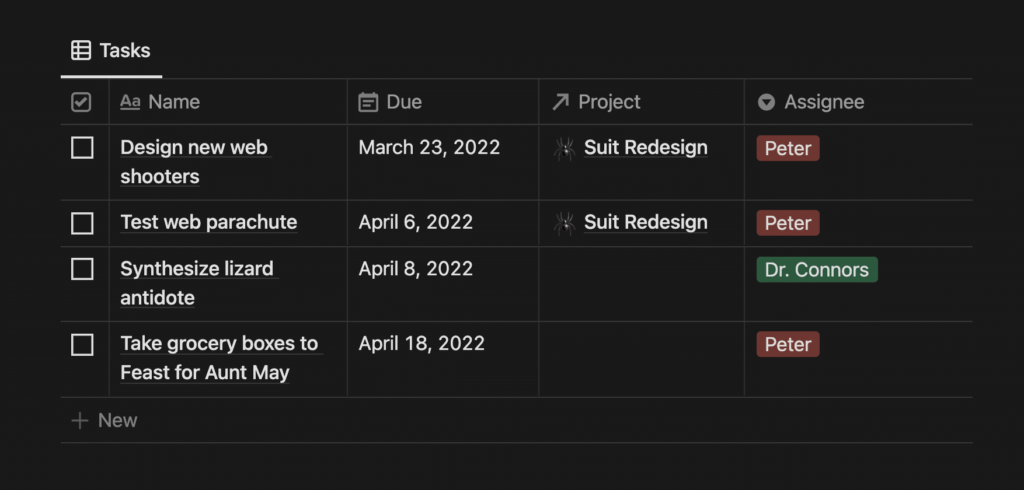This screenshot has height=490, width=1024.
Task: Mark Synthesize lizard antidote as done
Action: click(82, 269)
